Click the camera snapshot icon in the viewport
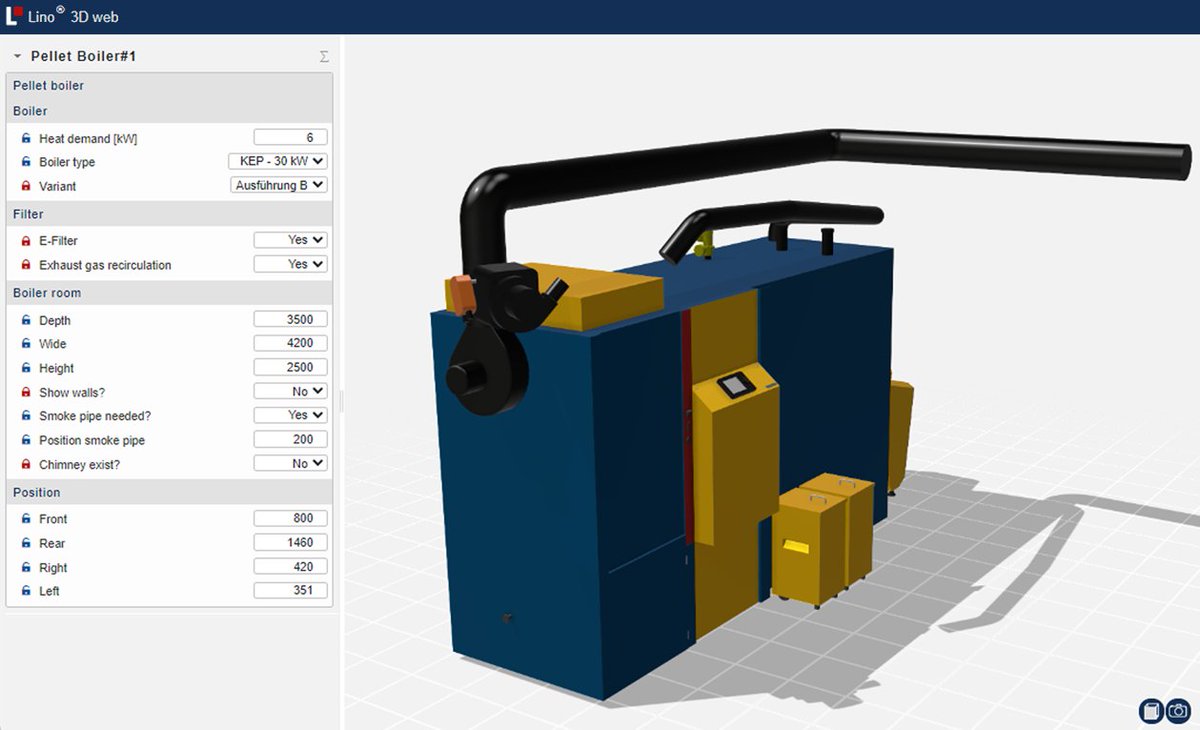Screen dimensions: 1200x730 coord(1178,710)
